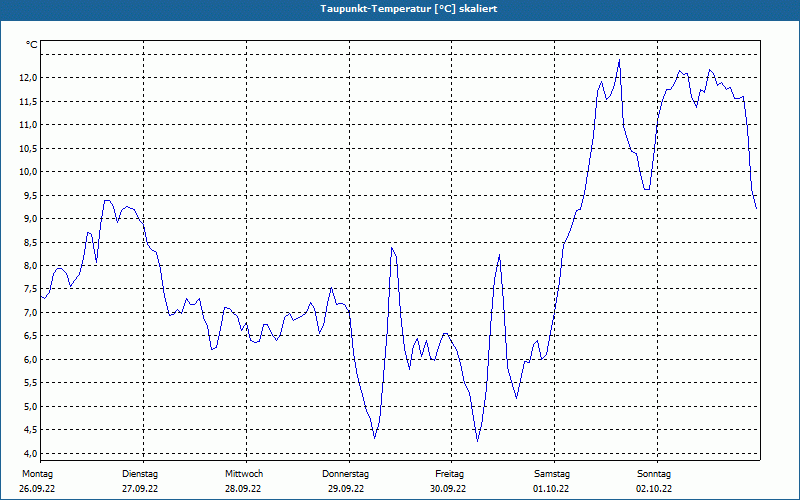The image size is (800, 500).
Task: Click the °C unit label
Action: (x=32, y=45)
